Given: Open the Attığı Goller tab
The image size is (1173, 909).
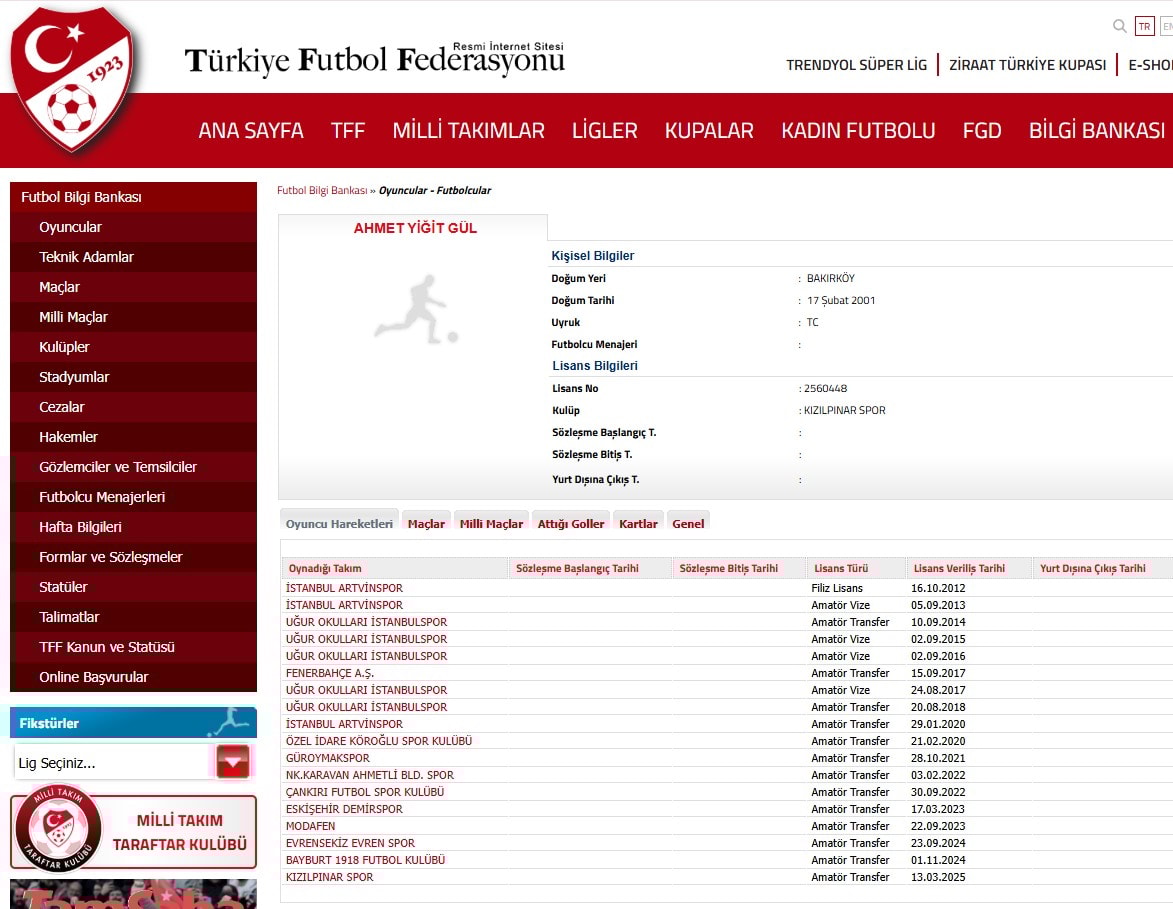Looking at the screenshot, I should tap(571, 523).
